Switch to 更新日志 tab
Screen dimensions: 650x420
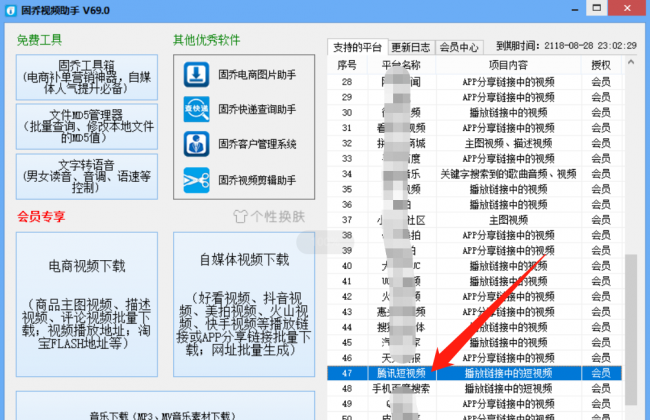tap(411, 47)
